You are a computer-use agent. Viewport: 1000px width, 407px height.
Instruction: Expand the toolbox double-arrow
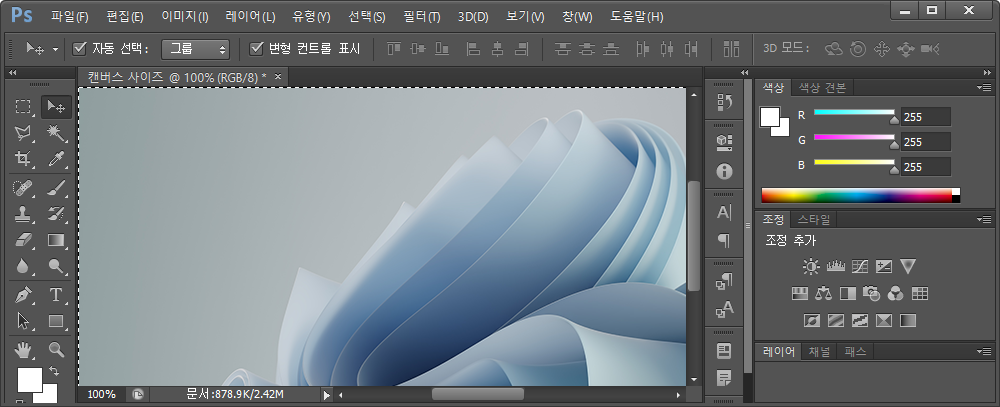point(12,73)
